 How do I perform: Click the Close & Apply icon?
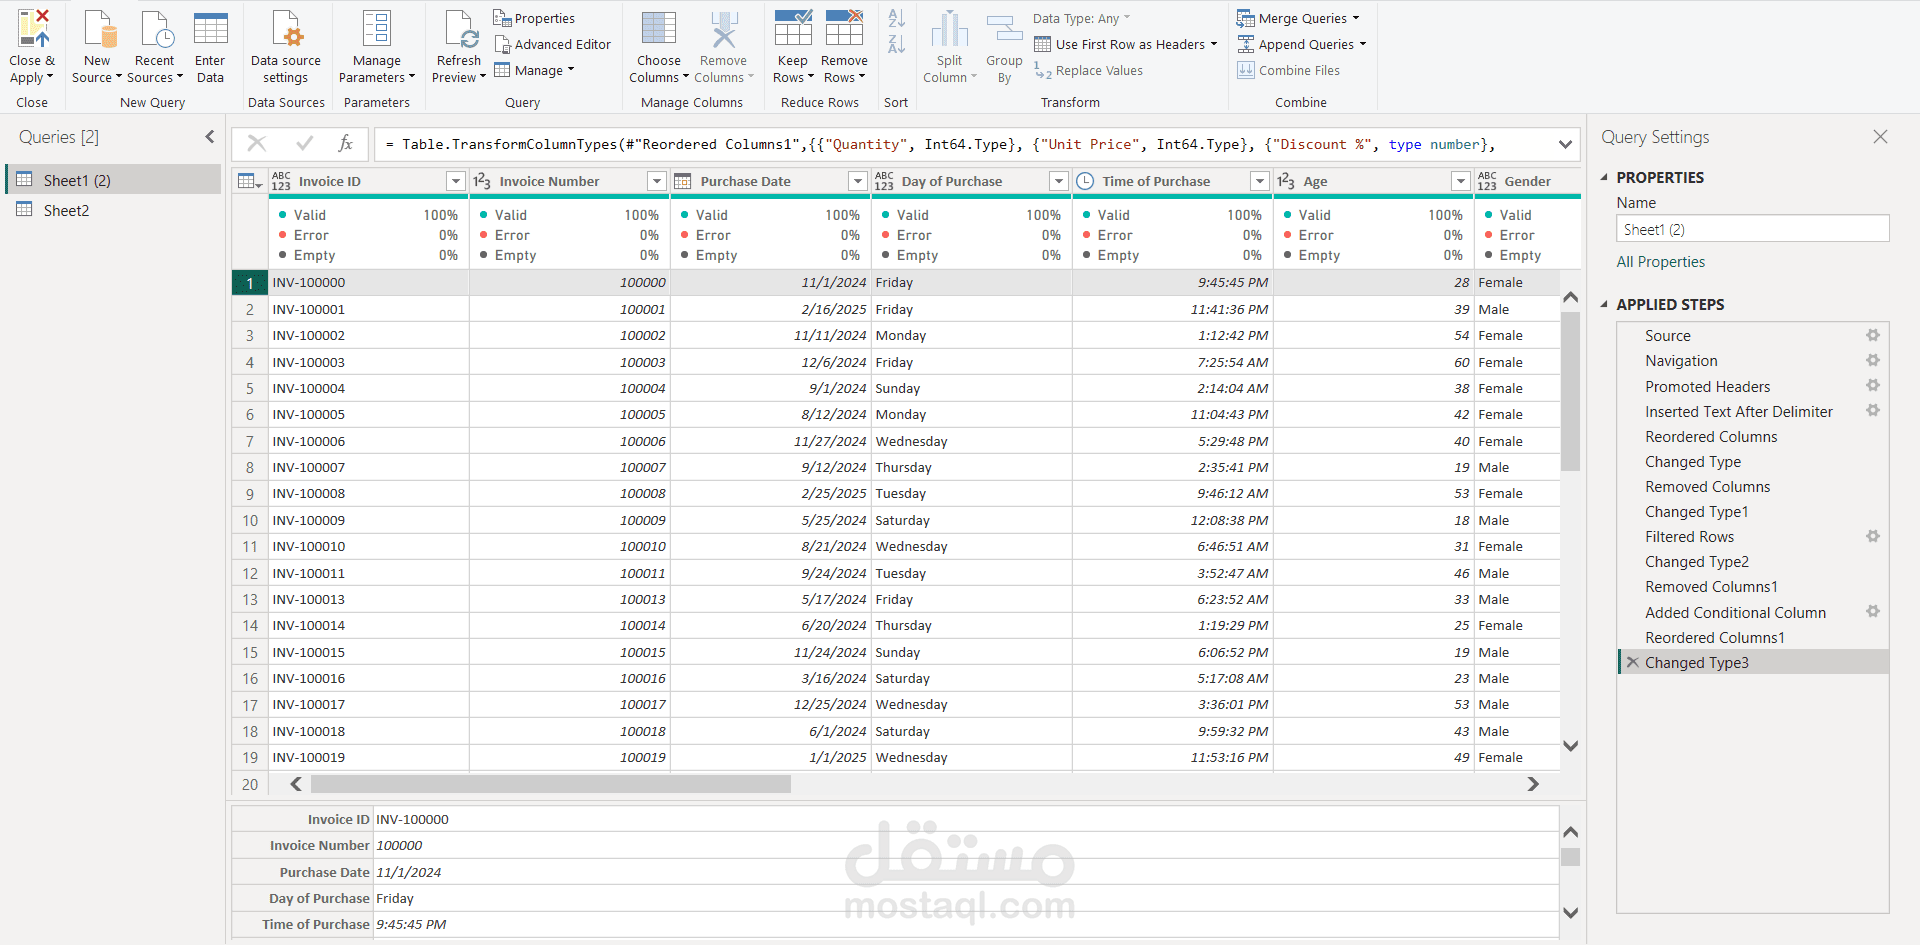pos(32,30)
